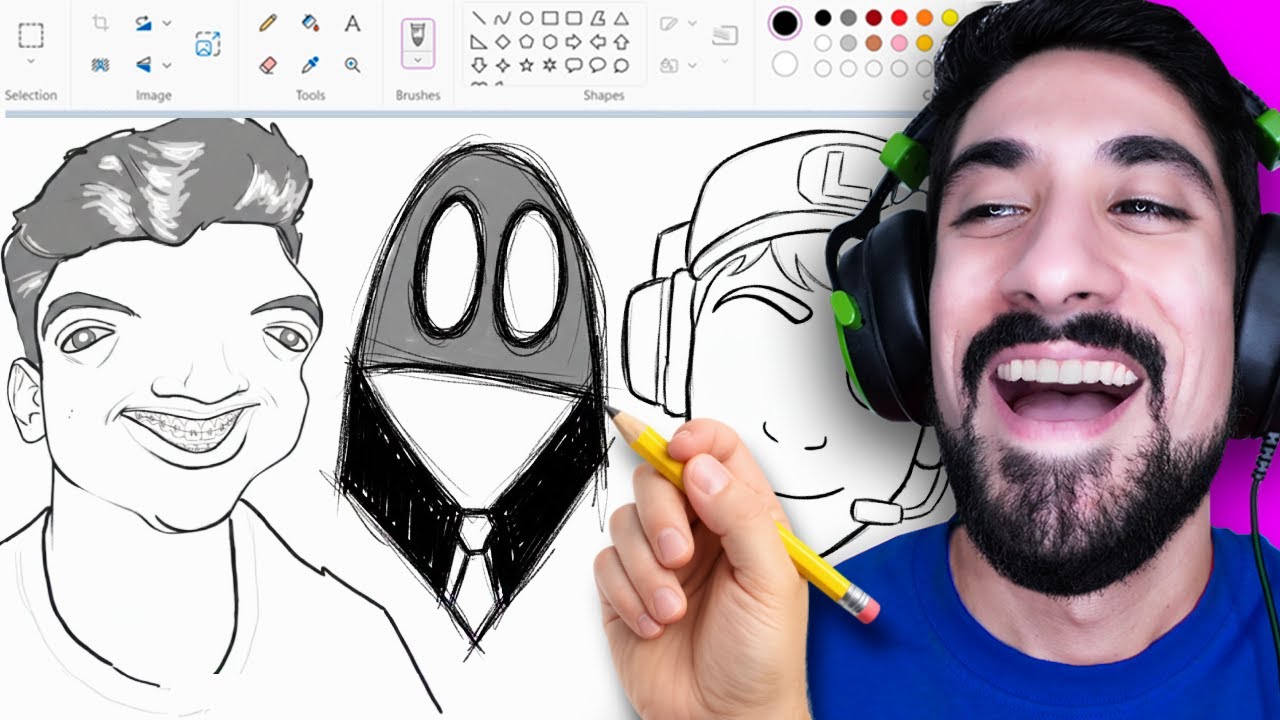Screen dimensions: 1280x720
Task: Open the Selection options dropdown arrow
Action: [x=31, y=62]
